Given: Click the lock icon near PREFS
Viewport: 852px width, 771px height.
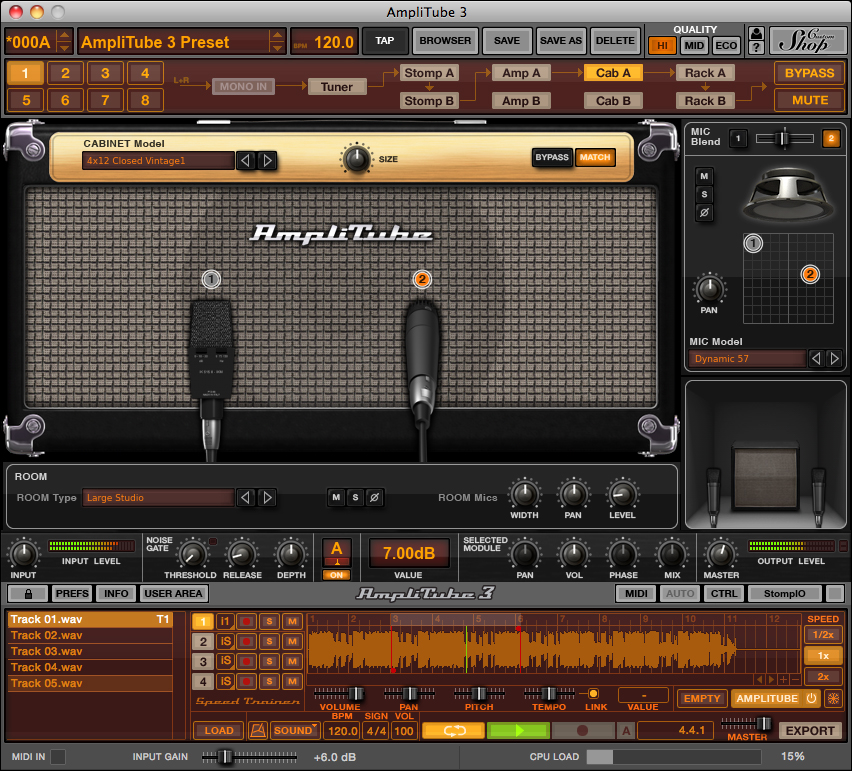Looking at the screenshot, I should click(30, 593).
